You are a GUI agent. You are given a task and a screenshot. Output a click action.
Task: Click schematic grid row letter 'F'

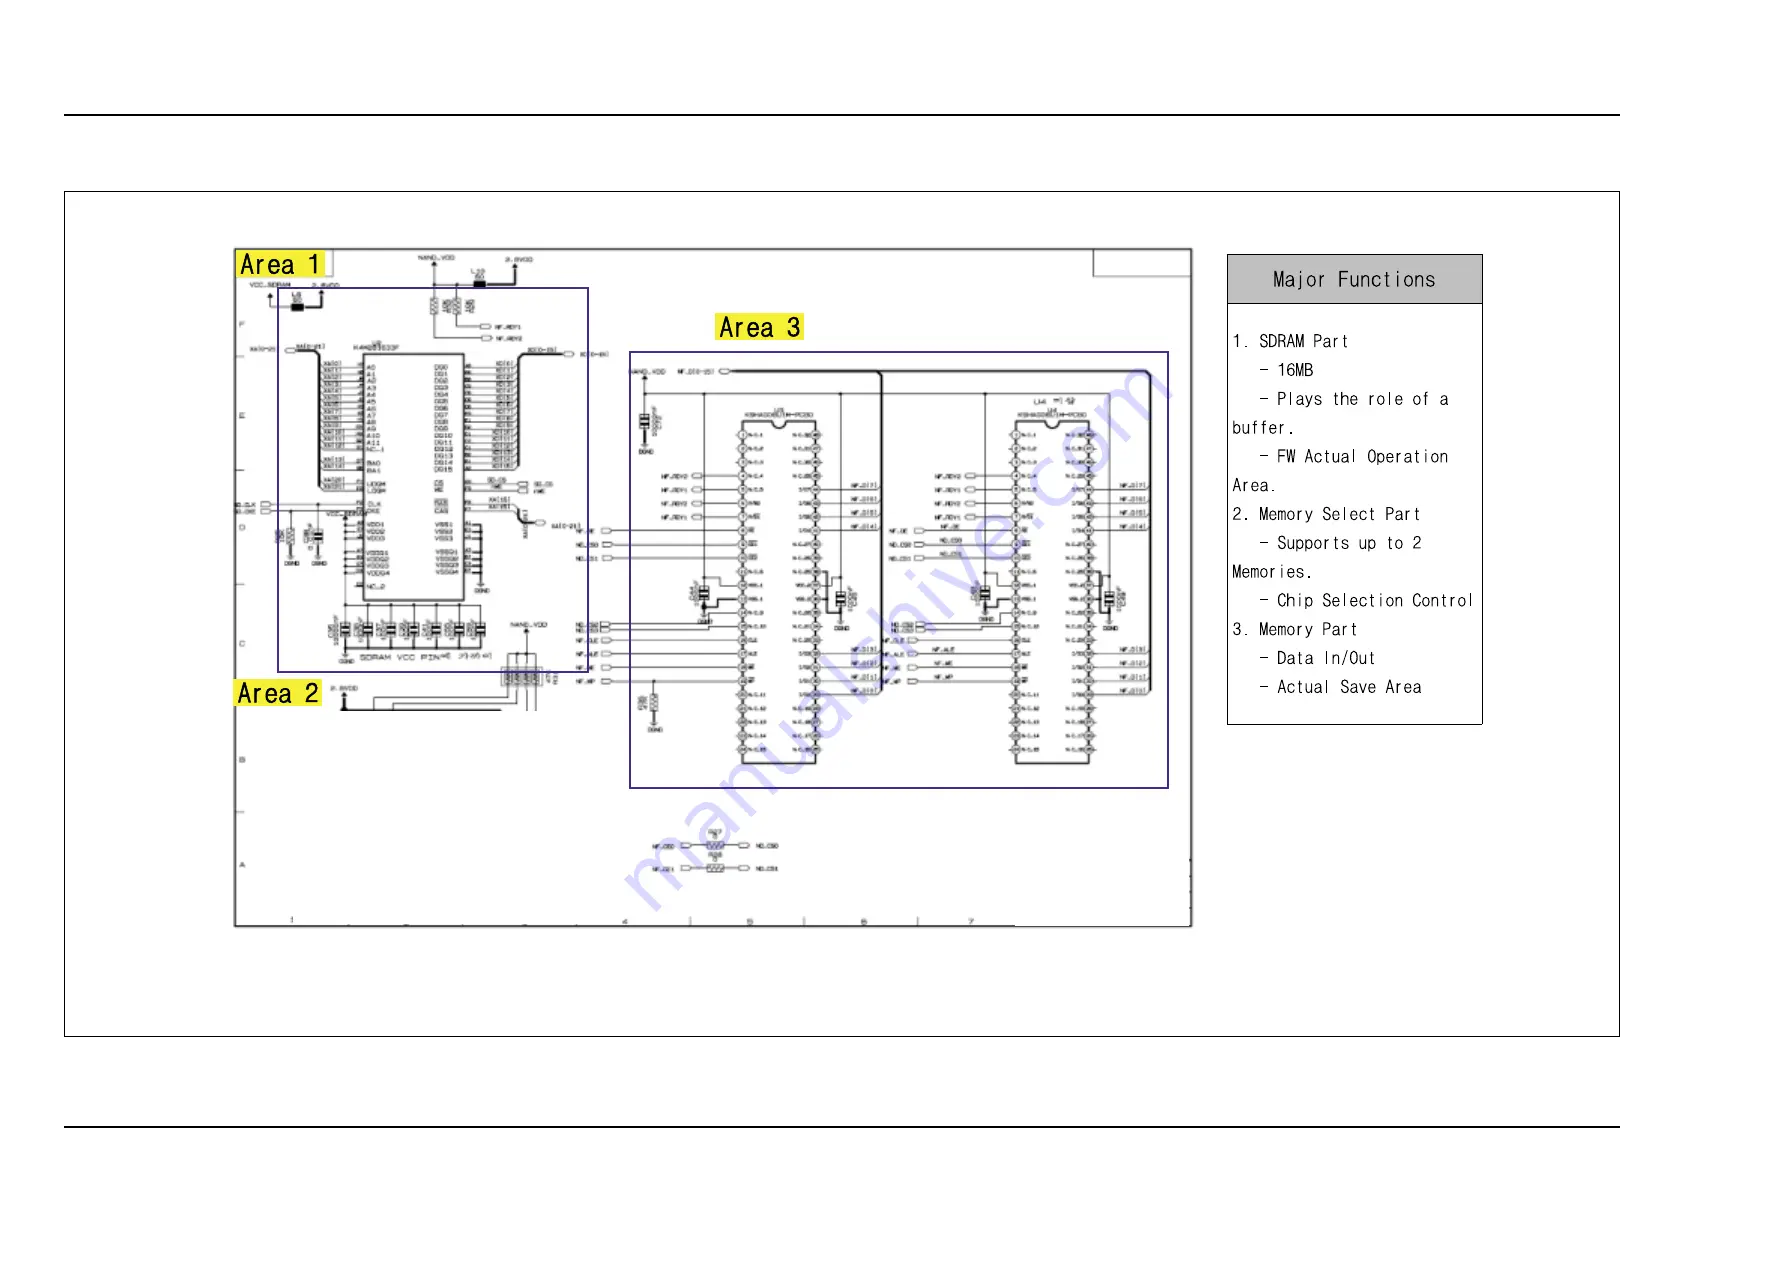pos(242,325)
